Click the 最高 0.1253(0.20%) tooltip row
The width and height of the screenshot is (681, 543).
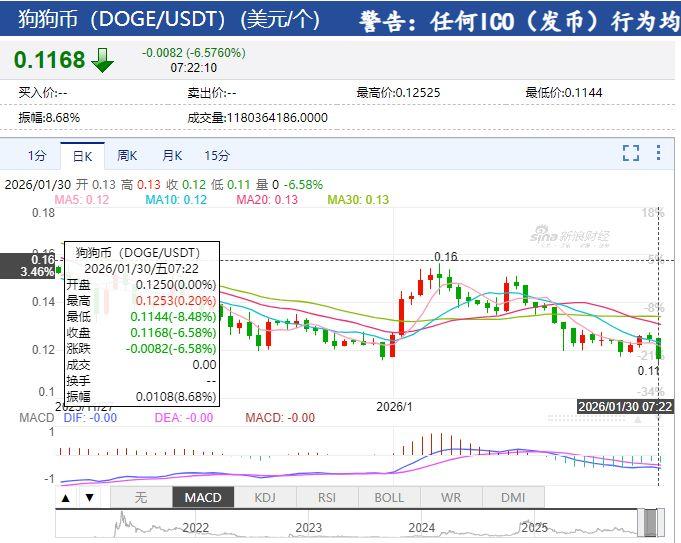click(x=142, y=301)
